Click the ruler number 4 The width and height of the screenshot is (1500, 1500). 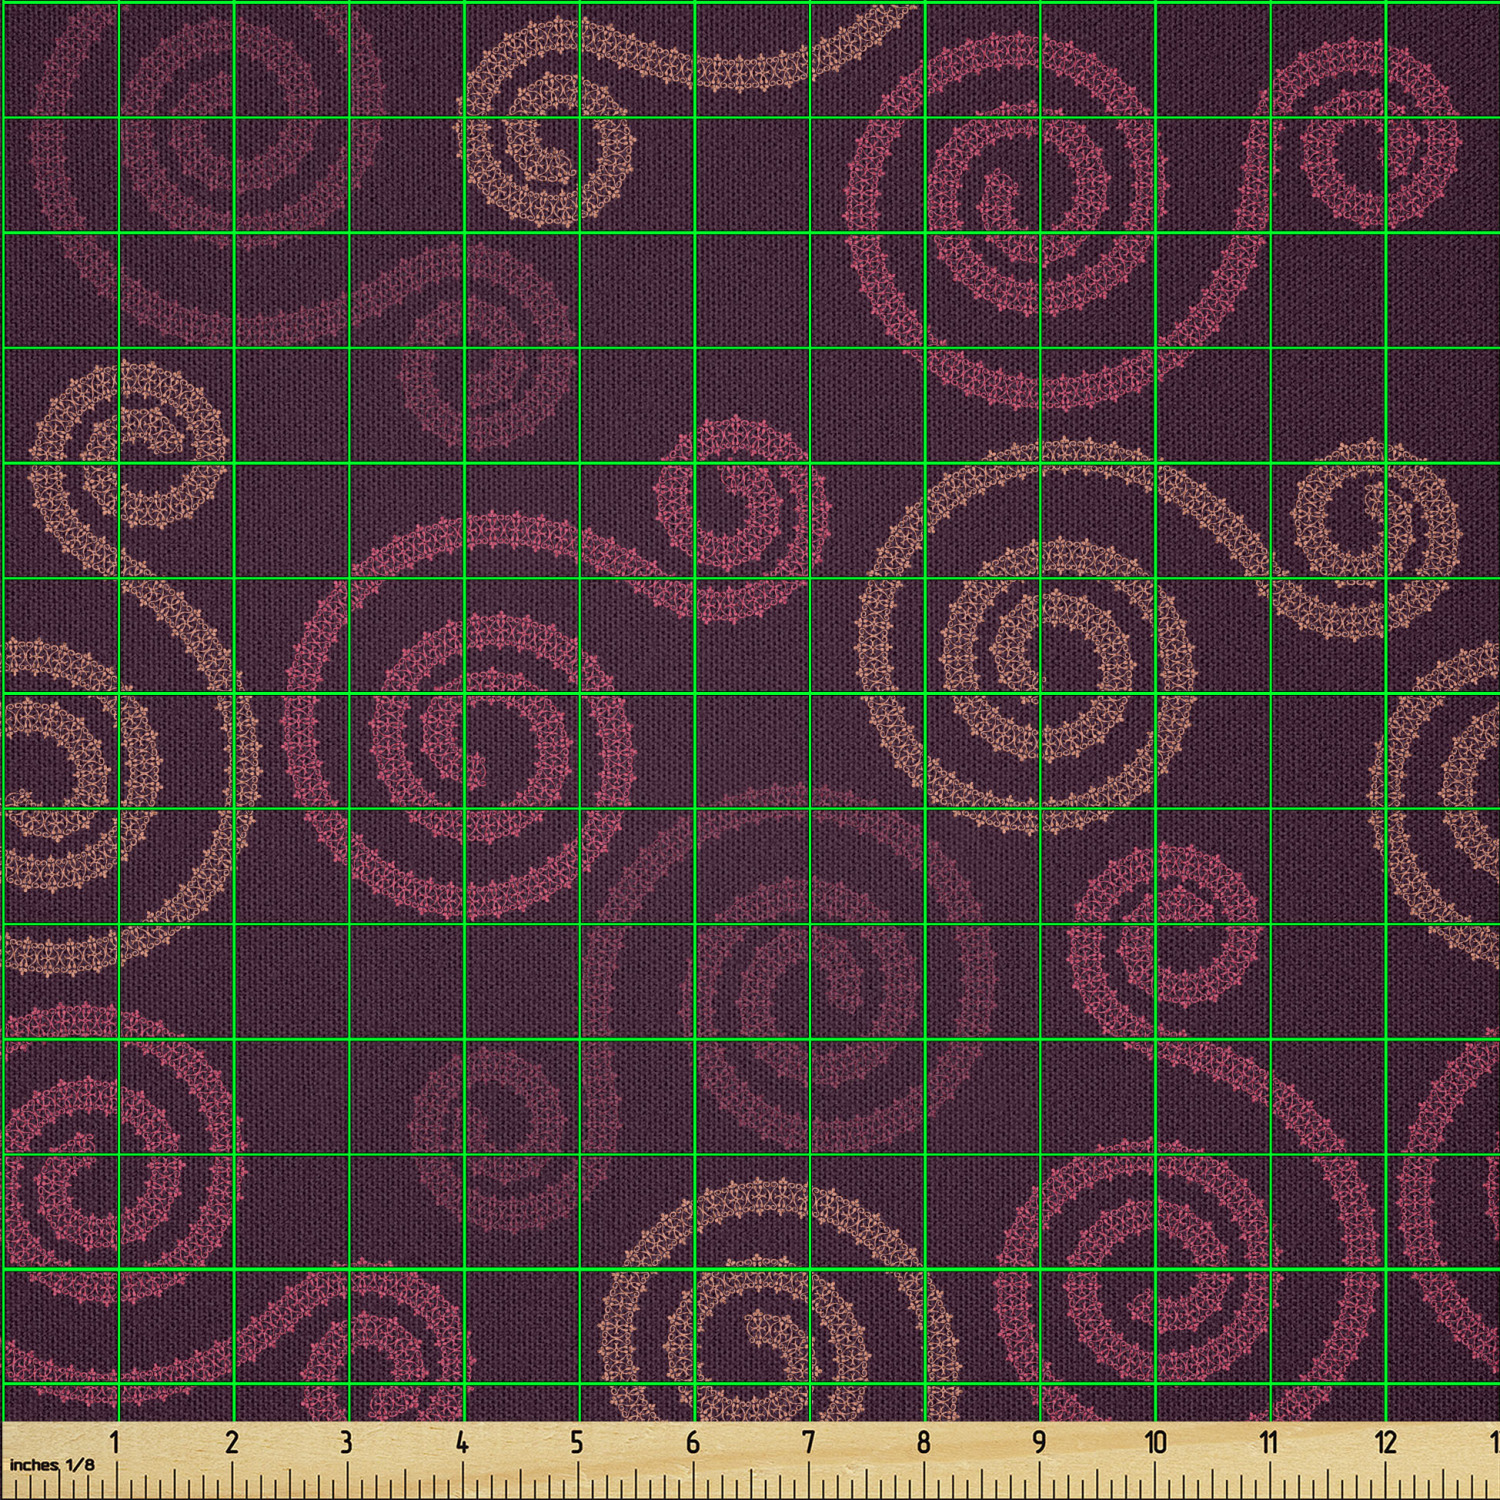click(461, 1442)
